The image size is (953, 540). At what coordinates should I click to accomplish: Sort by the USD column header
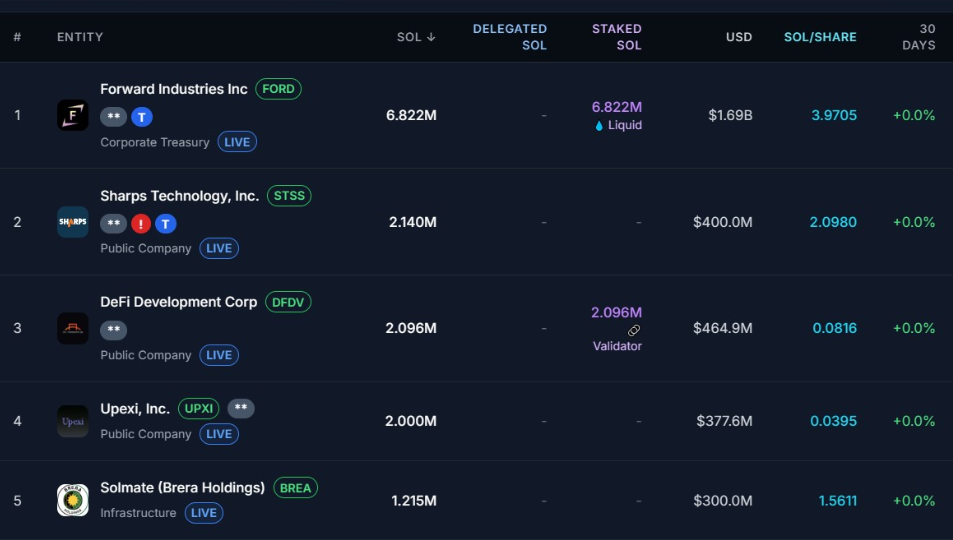[738, 37]
